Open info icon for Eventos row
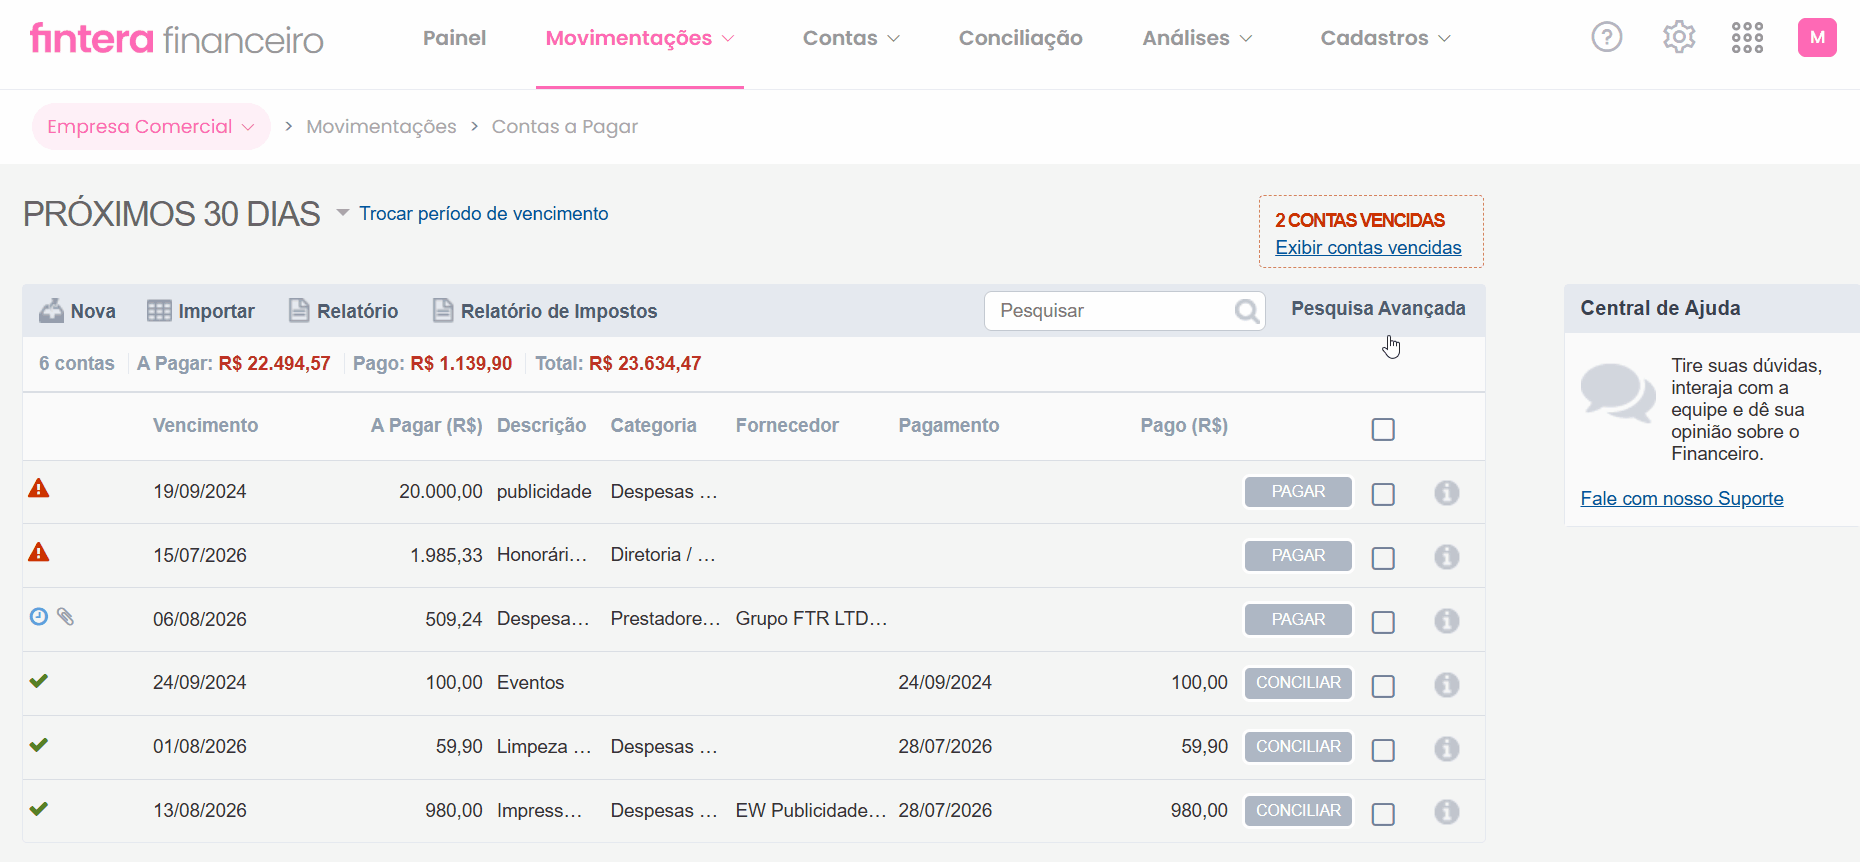Screen dimensions: 1860x862 1447,685
